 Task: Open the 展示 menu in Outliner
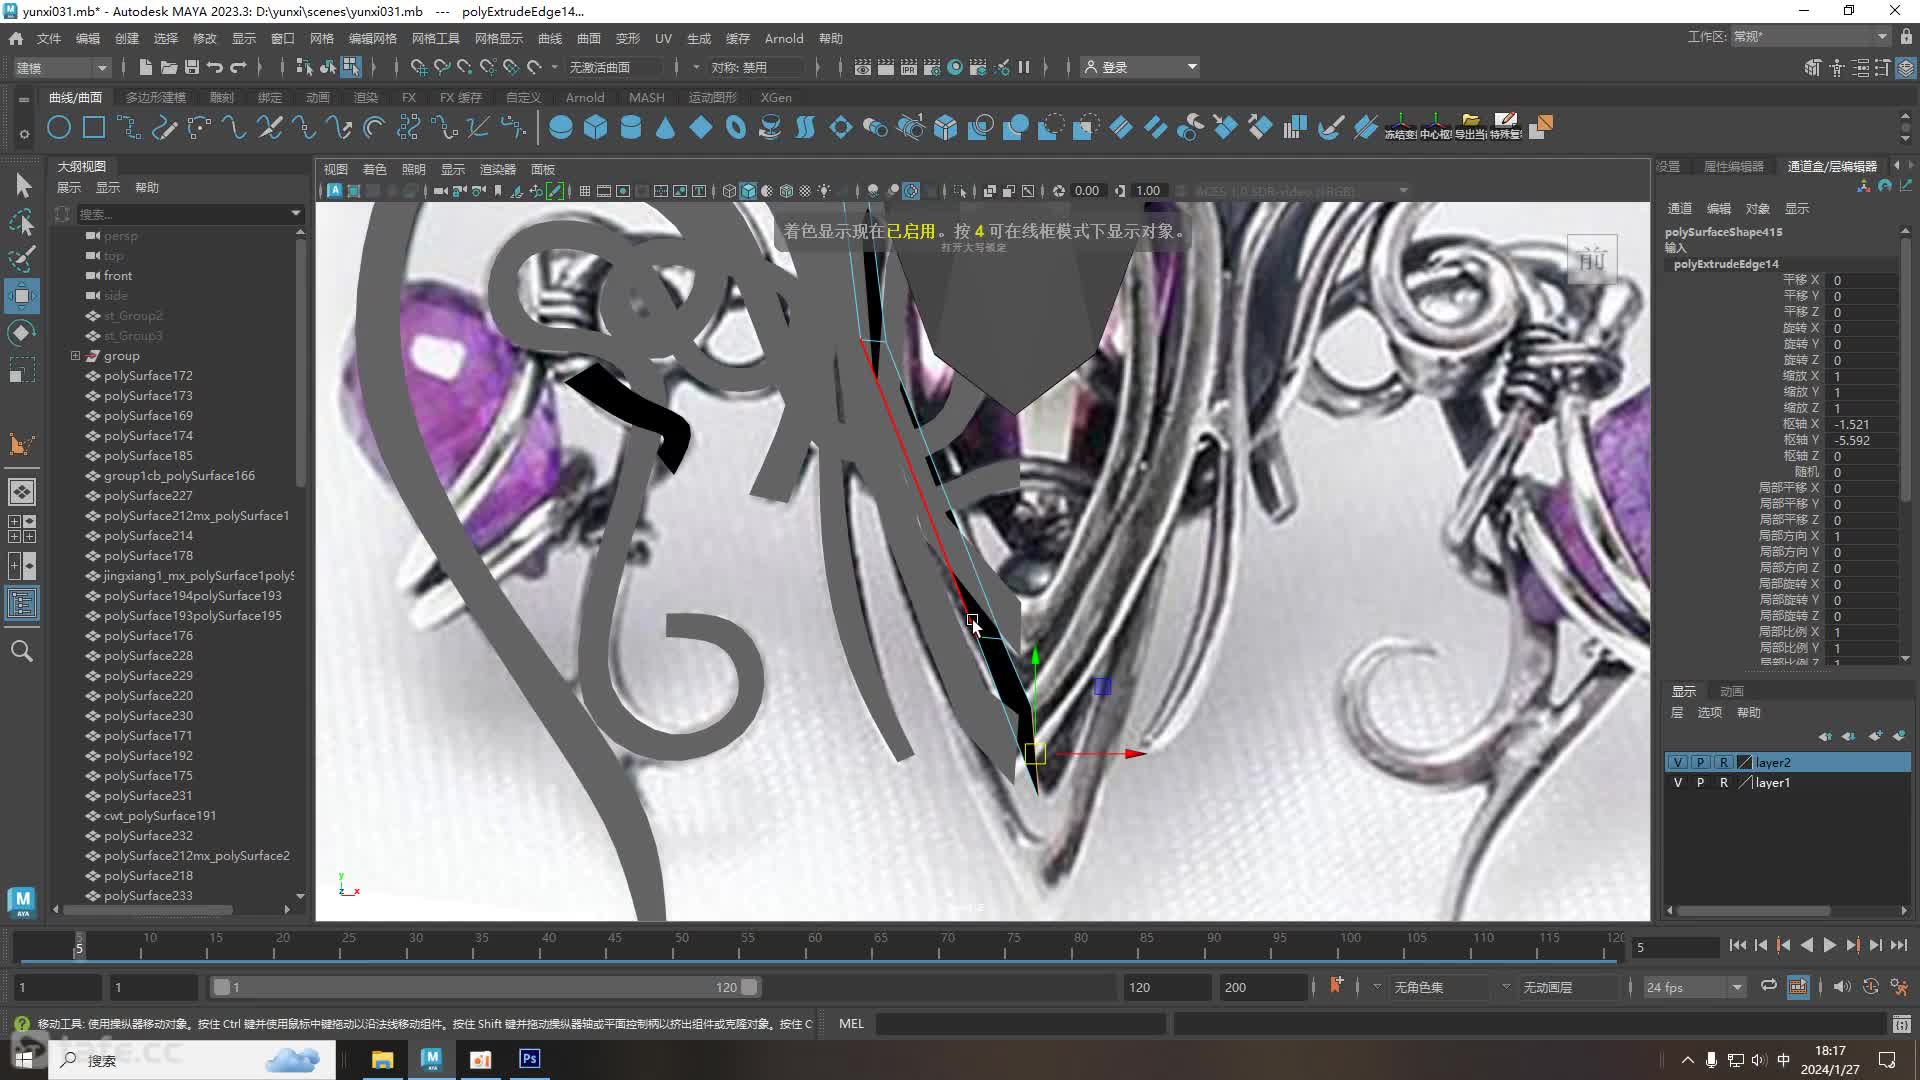coord(68,188)
